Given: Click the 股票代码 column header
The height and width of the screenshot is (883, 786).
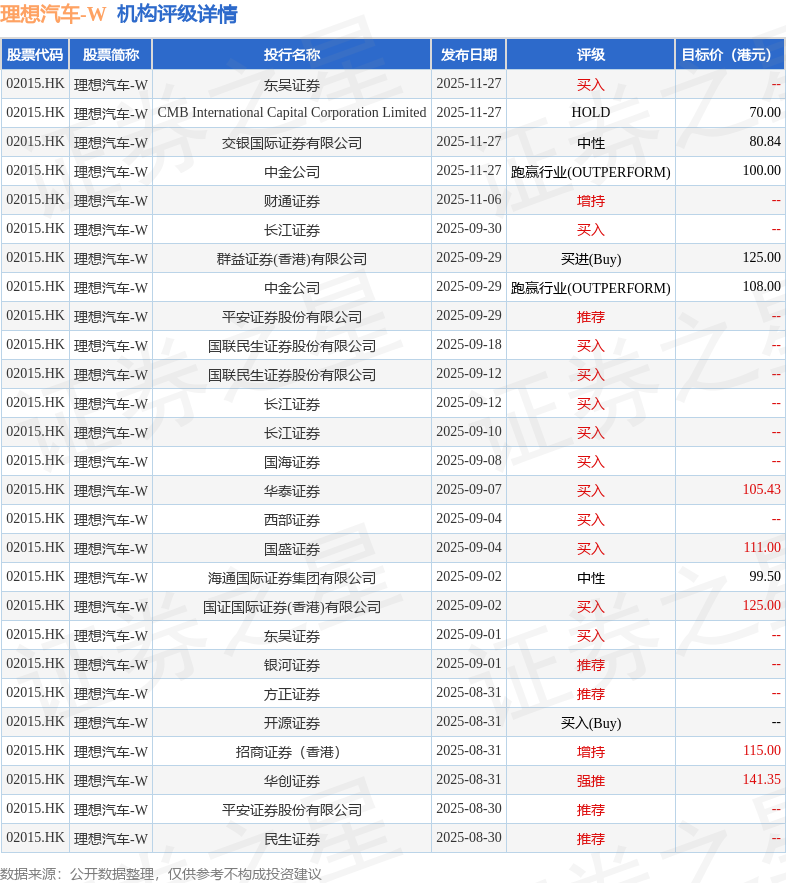Looking at the screenshot, I should pyautogui.click(x=35, y=55).
